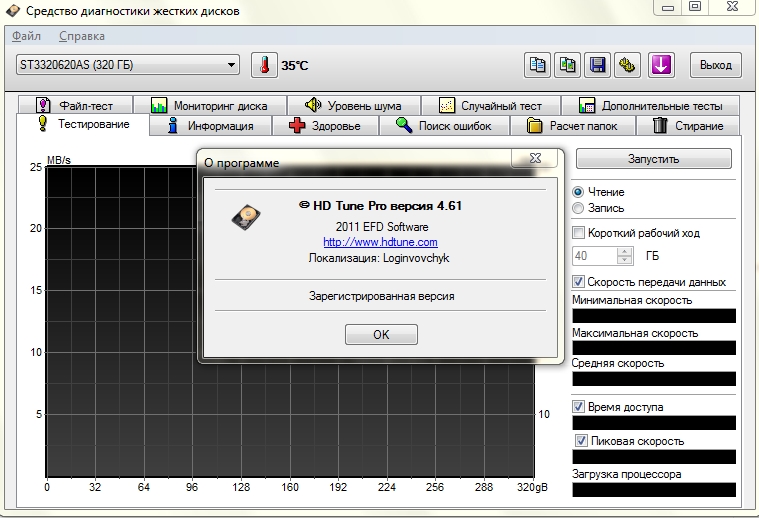
Task: Uncheck Скорость передачи данных checkbox
Action: [578, 282]
